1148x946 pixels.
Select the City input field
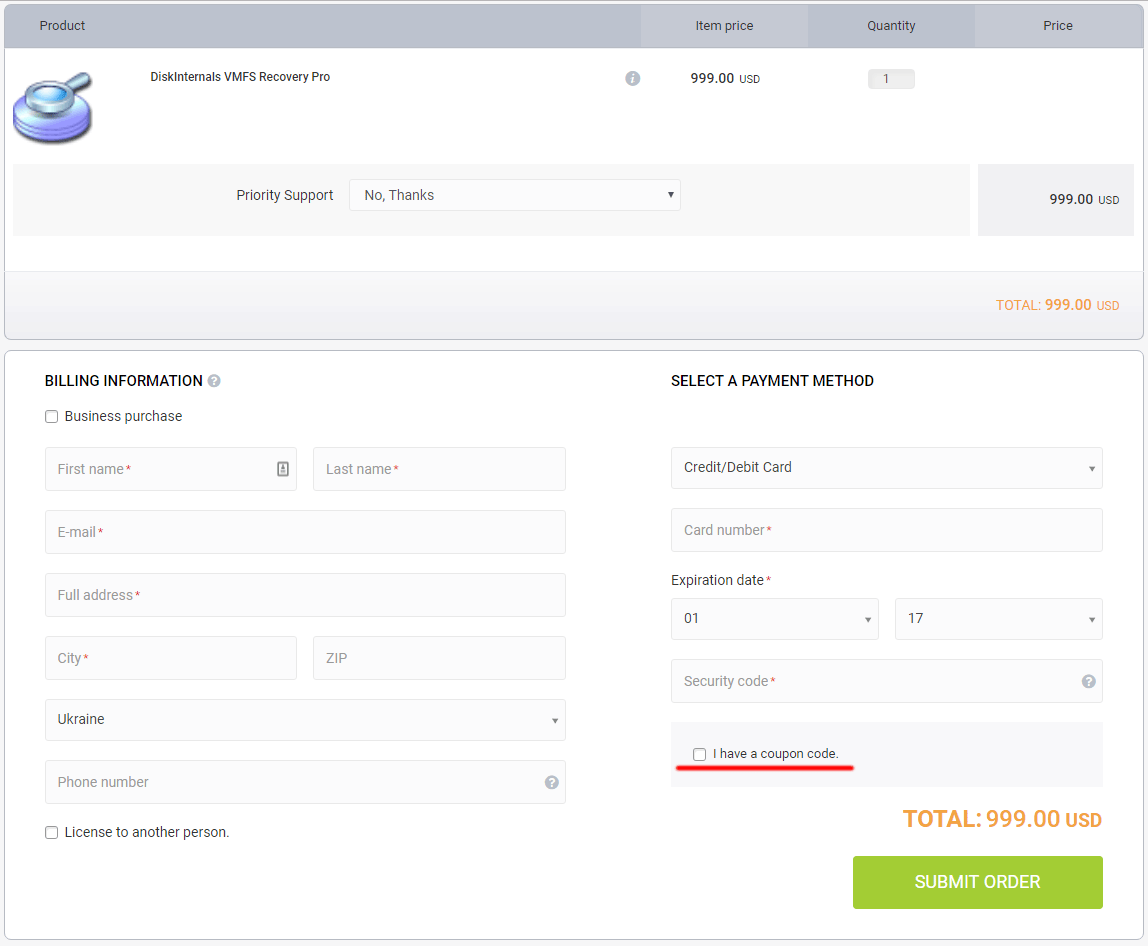click(171, 658)
